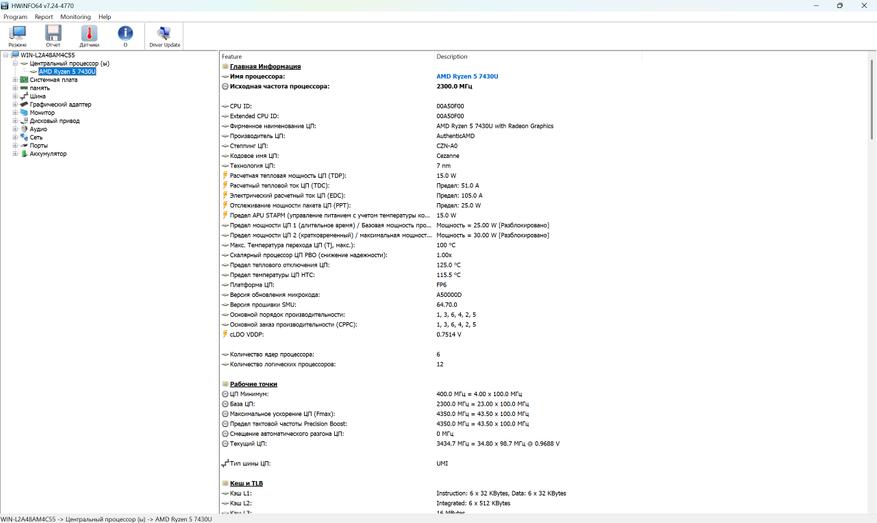Screen dimensions: 877x523
Task: Select the Центральный процессор(ы) tree label
Action: (x=69, y=63)
